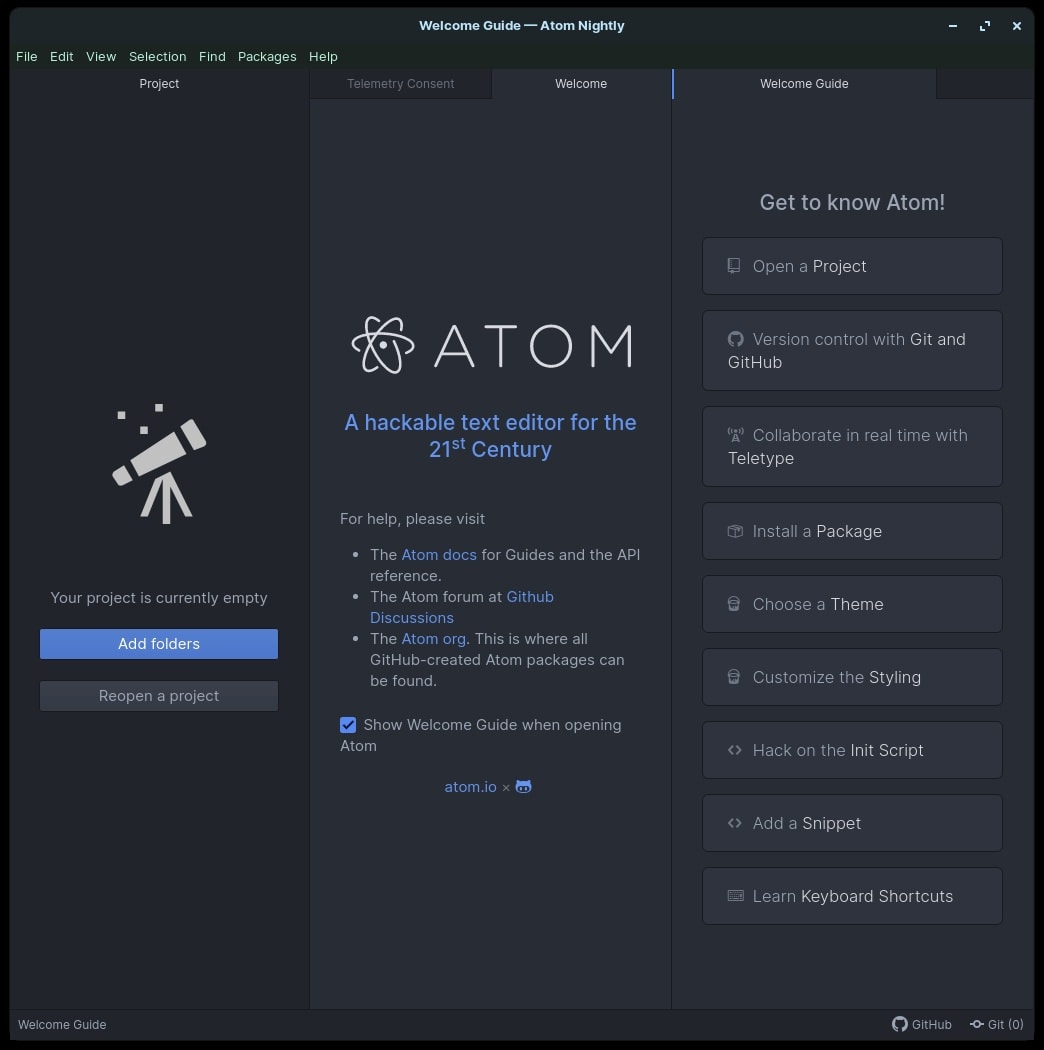Click the code brackets icon in Hack on Init Script
This screenshot has width=1044, height=1050.
735,750
